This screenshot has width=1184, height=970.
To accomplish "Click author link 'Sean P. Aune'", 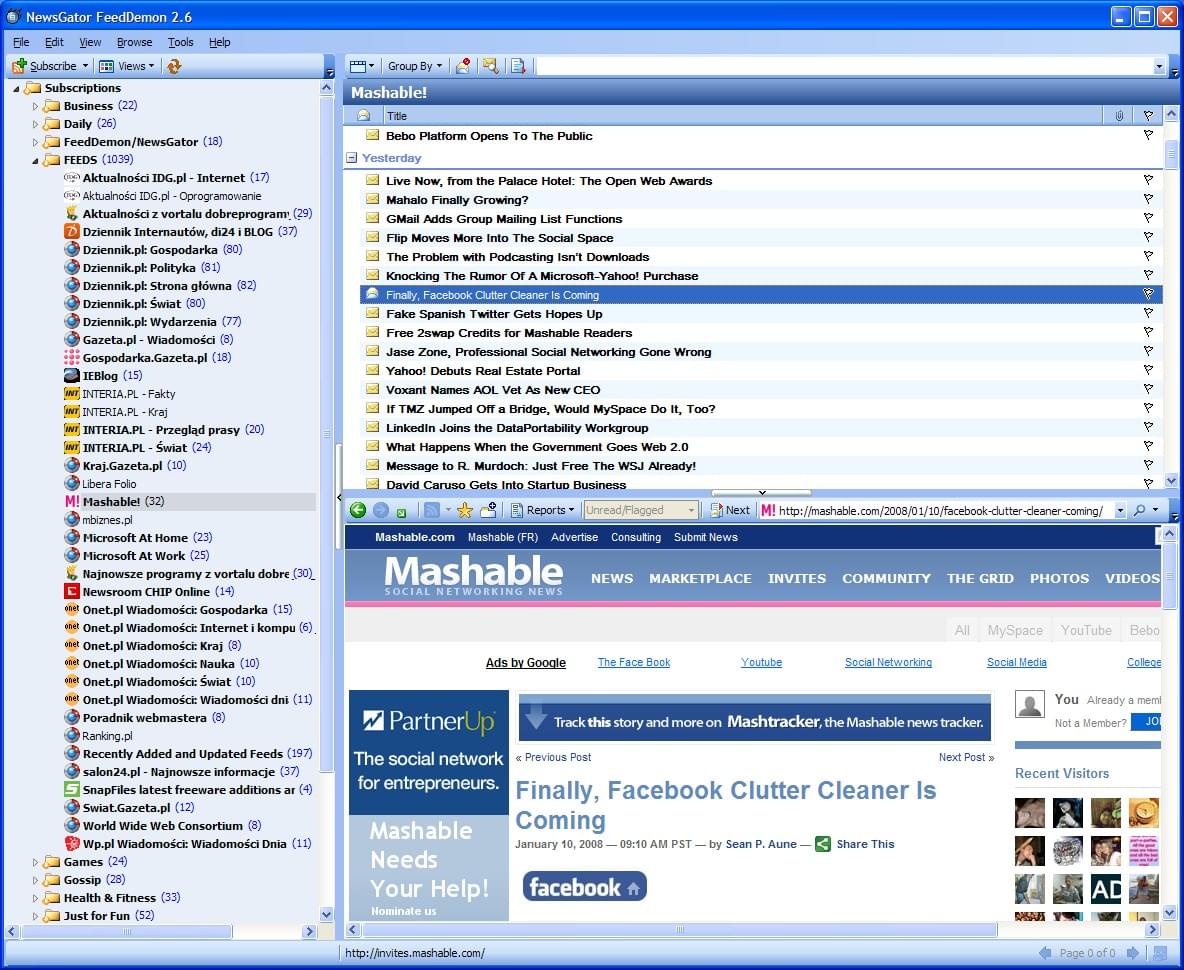I will tap(761, 844).
